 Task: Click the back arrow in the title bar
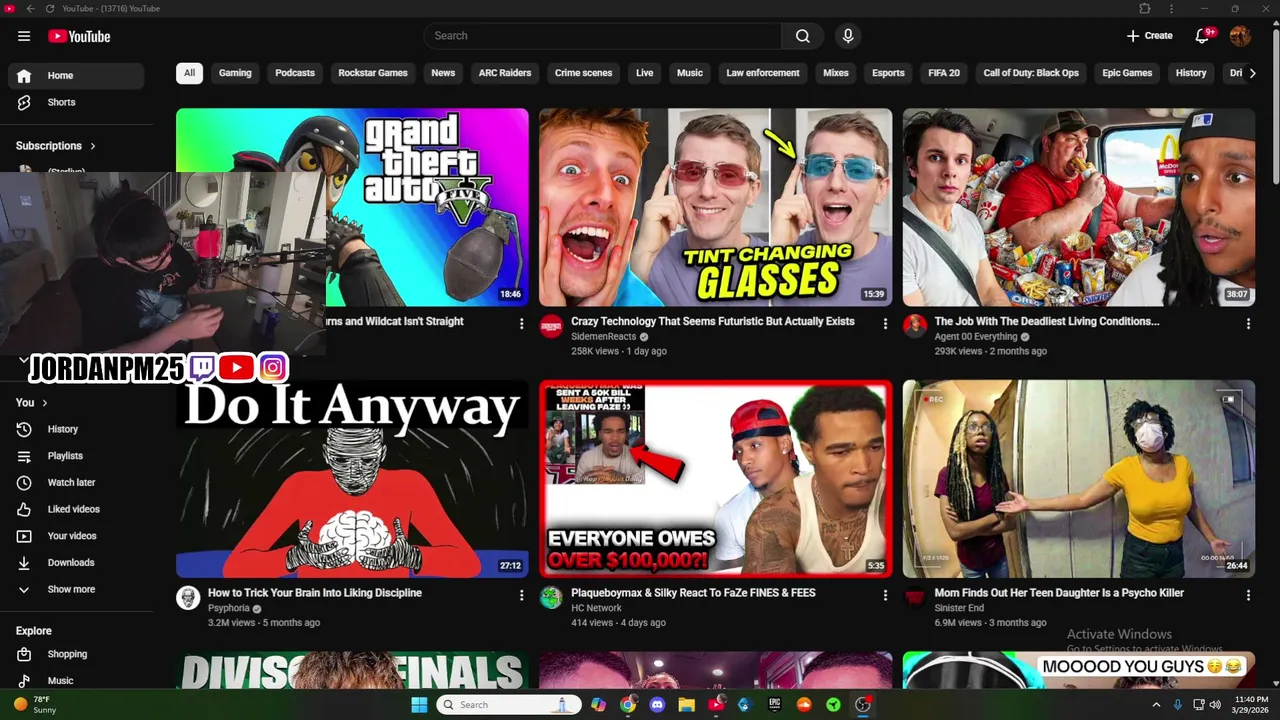pos(30,8)
